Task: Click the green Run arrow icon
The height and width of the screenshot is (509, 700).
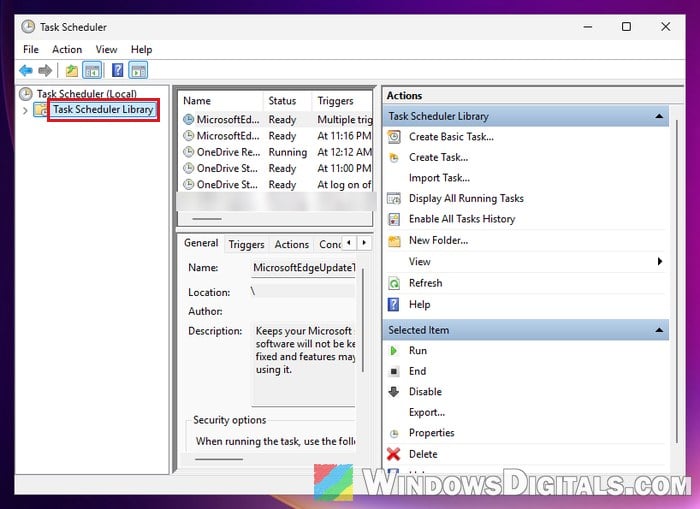Action: click(393, 351)
